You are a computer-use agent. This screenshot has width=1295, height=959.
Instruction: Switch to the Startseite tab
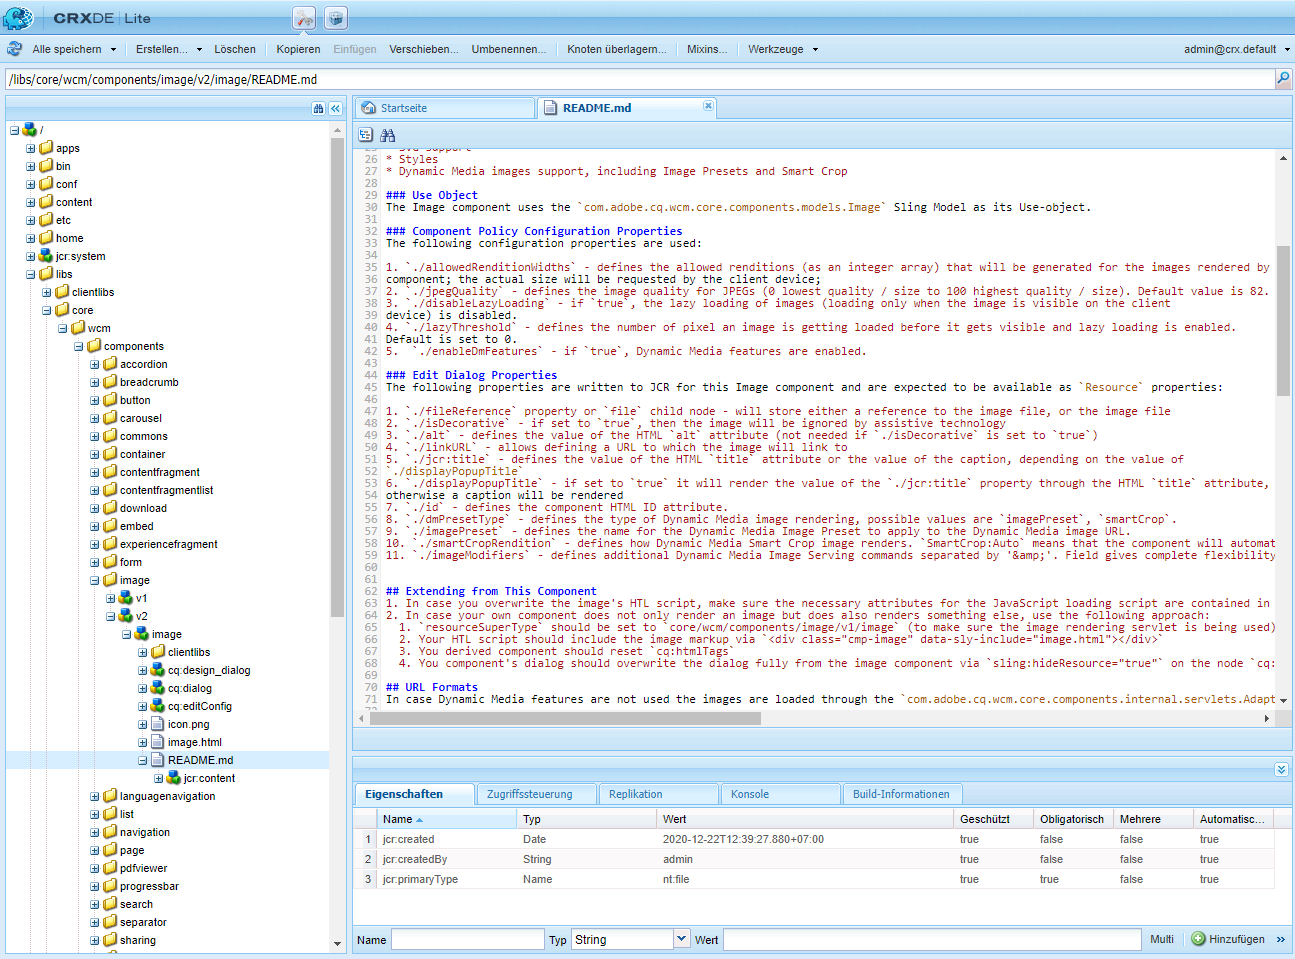point(404,108)
